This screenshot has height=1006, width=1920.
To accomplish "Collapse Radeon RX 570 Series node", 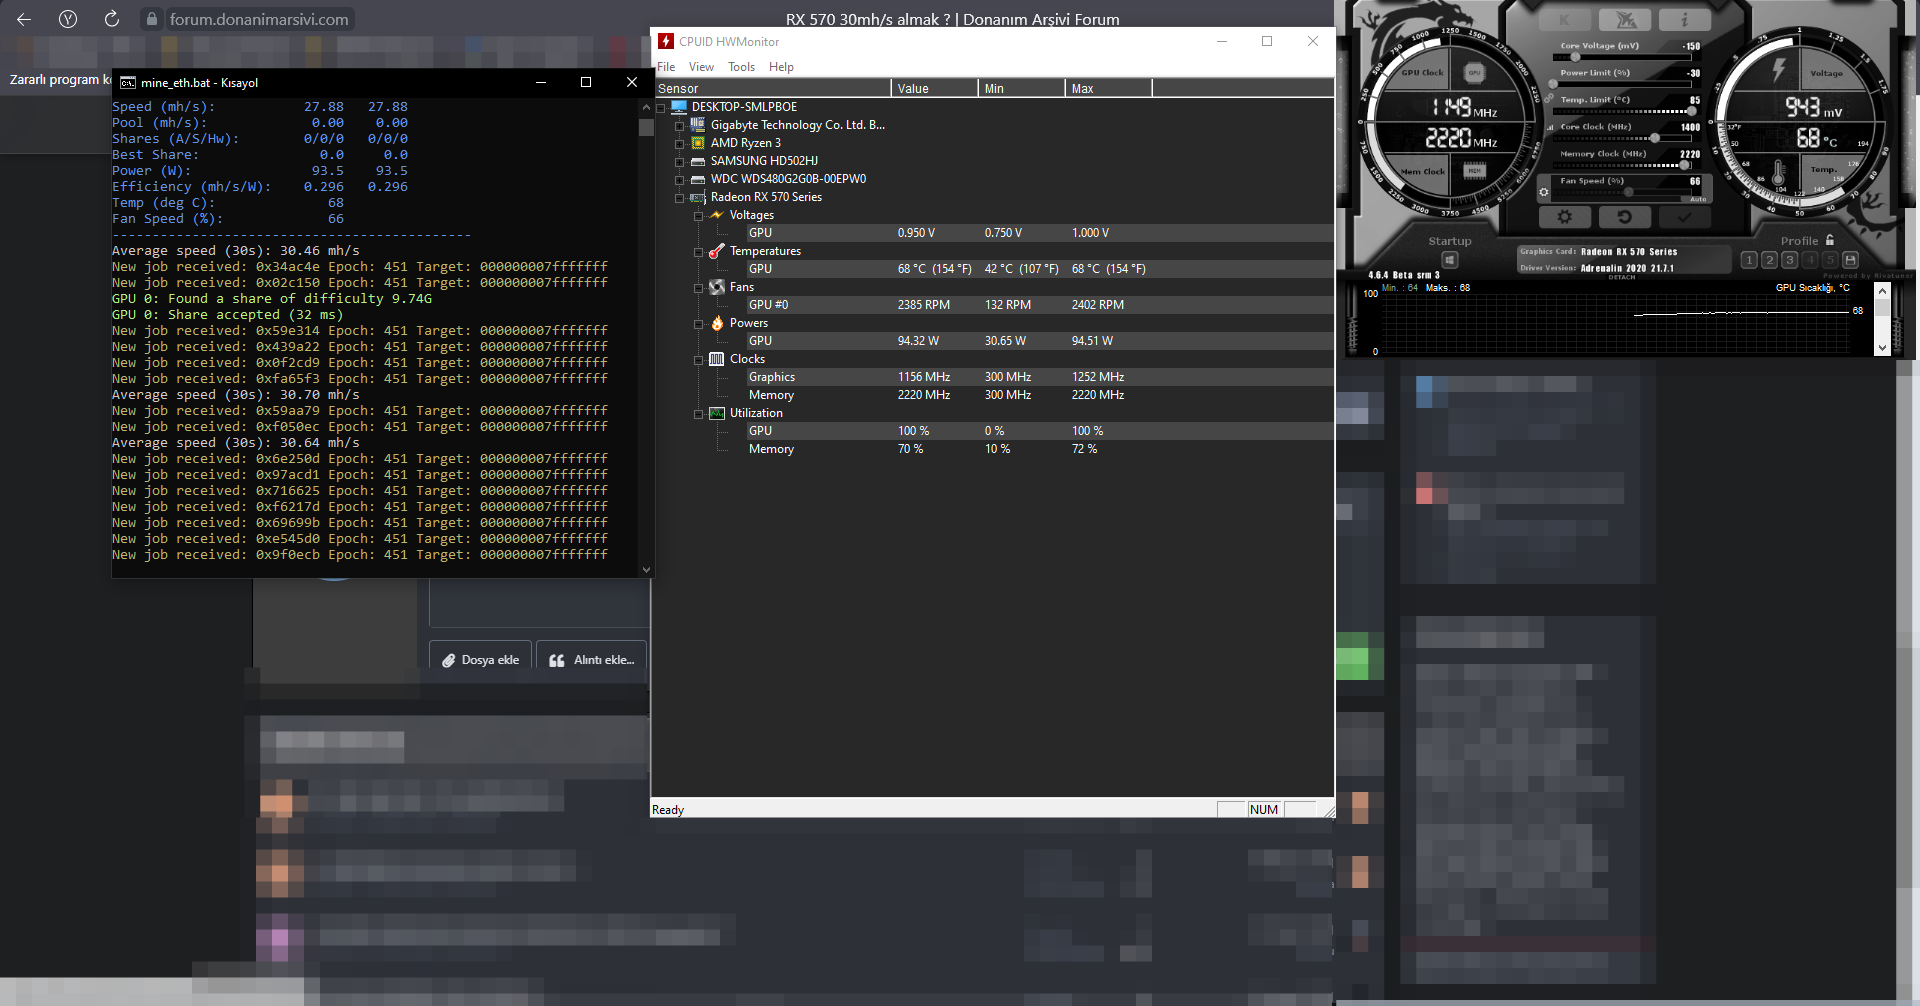I will [x=679, y=198].
